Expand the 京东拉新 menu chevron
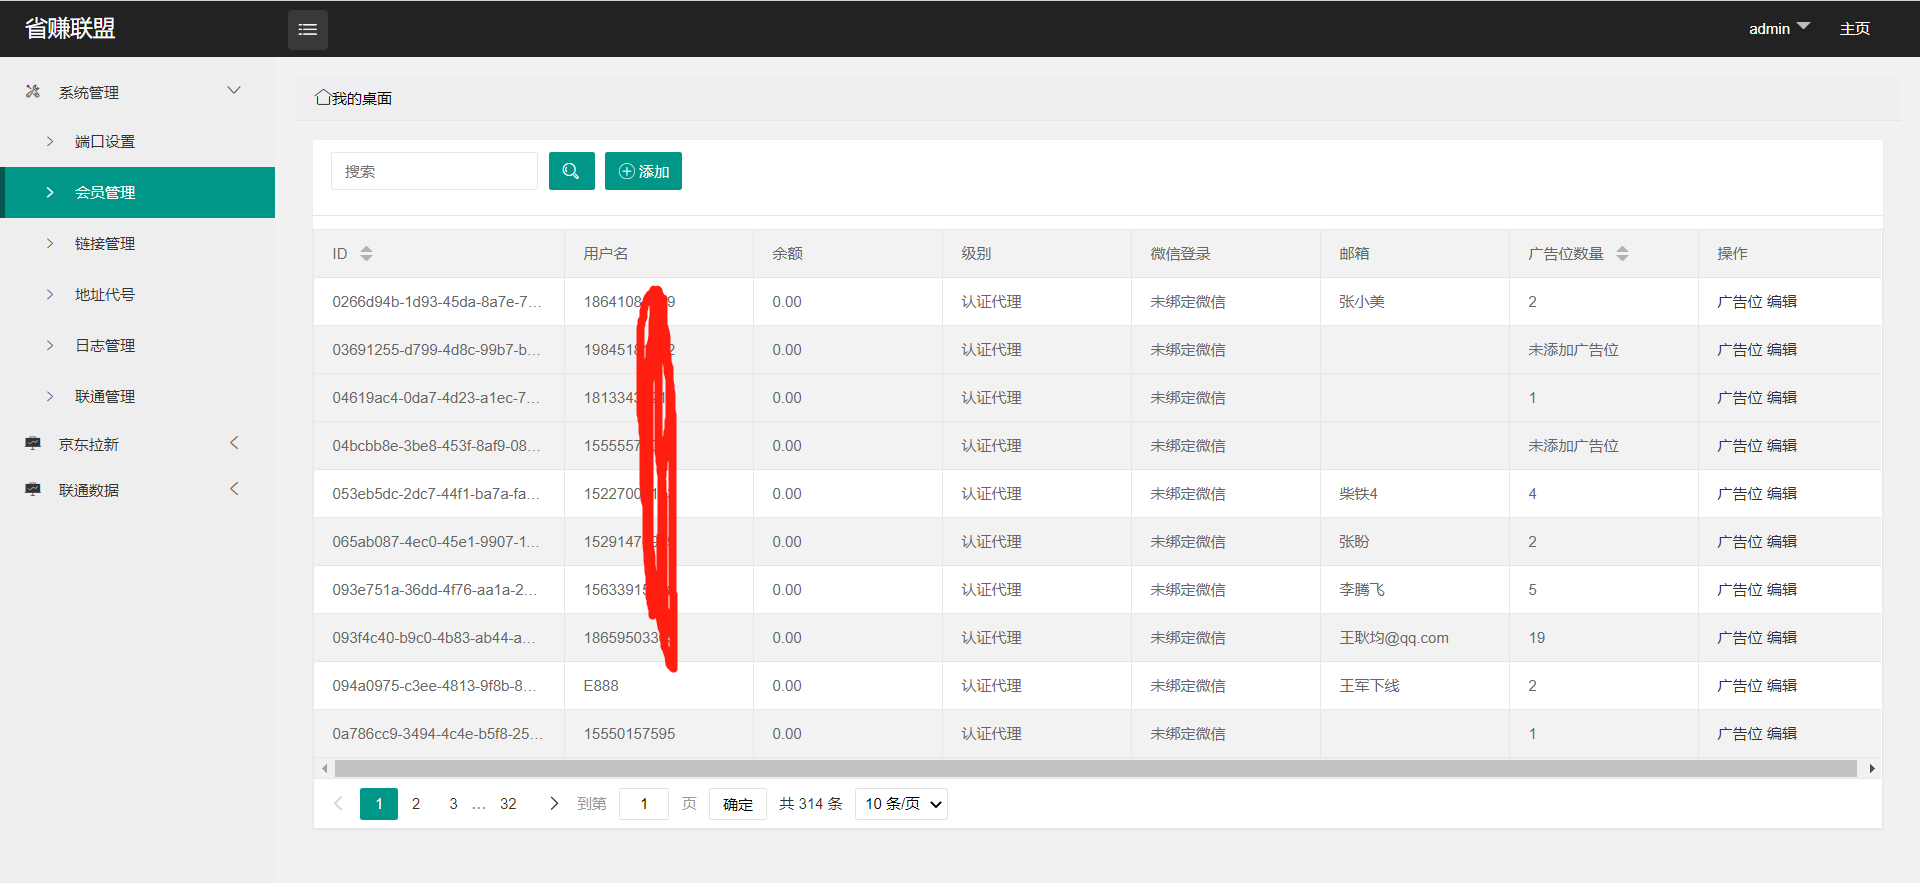The image size is (1920, 883). [x=234, y=443]
